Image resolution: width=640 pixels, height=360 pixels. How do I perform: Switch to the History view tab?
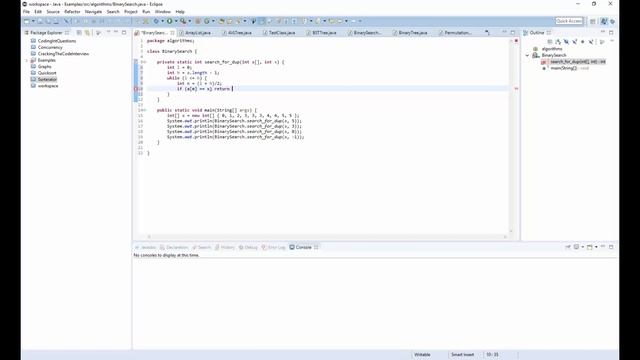(225, 247)
